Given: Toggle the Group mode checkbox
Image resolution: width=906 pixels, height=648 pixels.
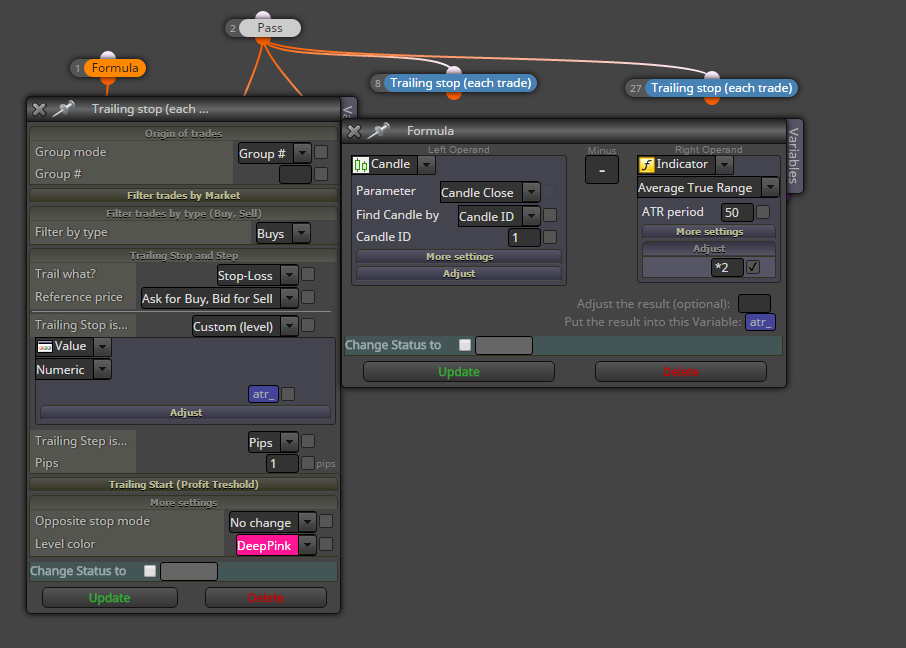Looking at the screenshot, I should click(321, 152).
